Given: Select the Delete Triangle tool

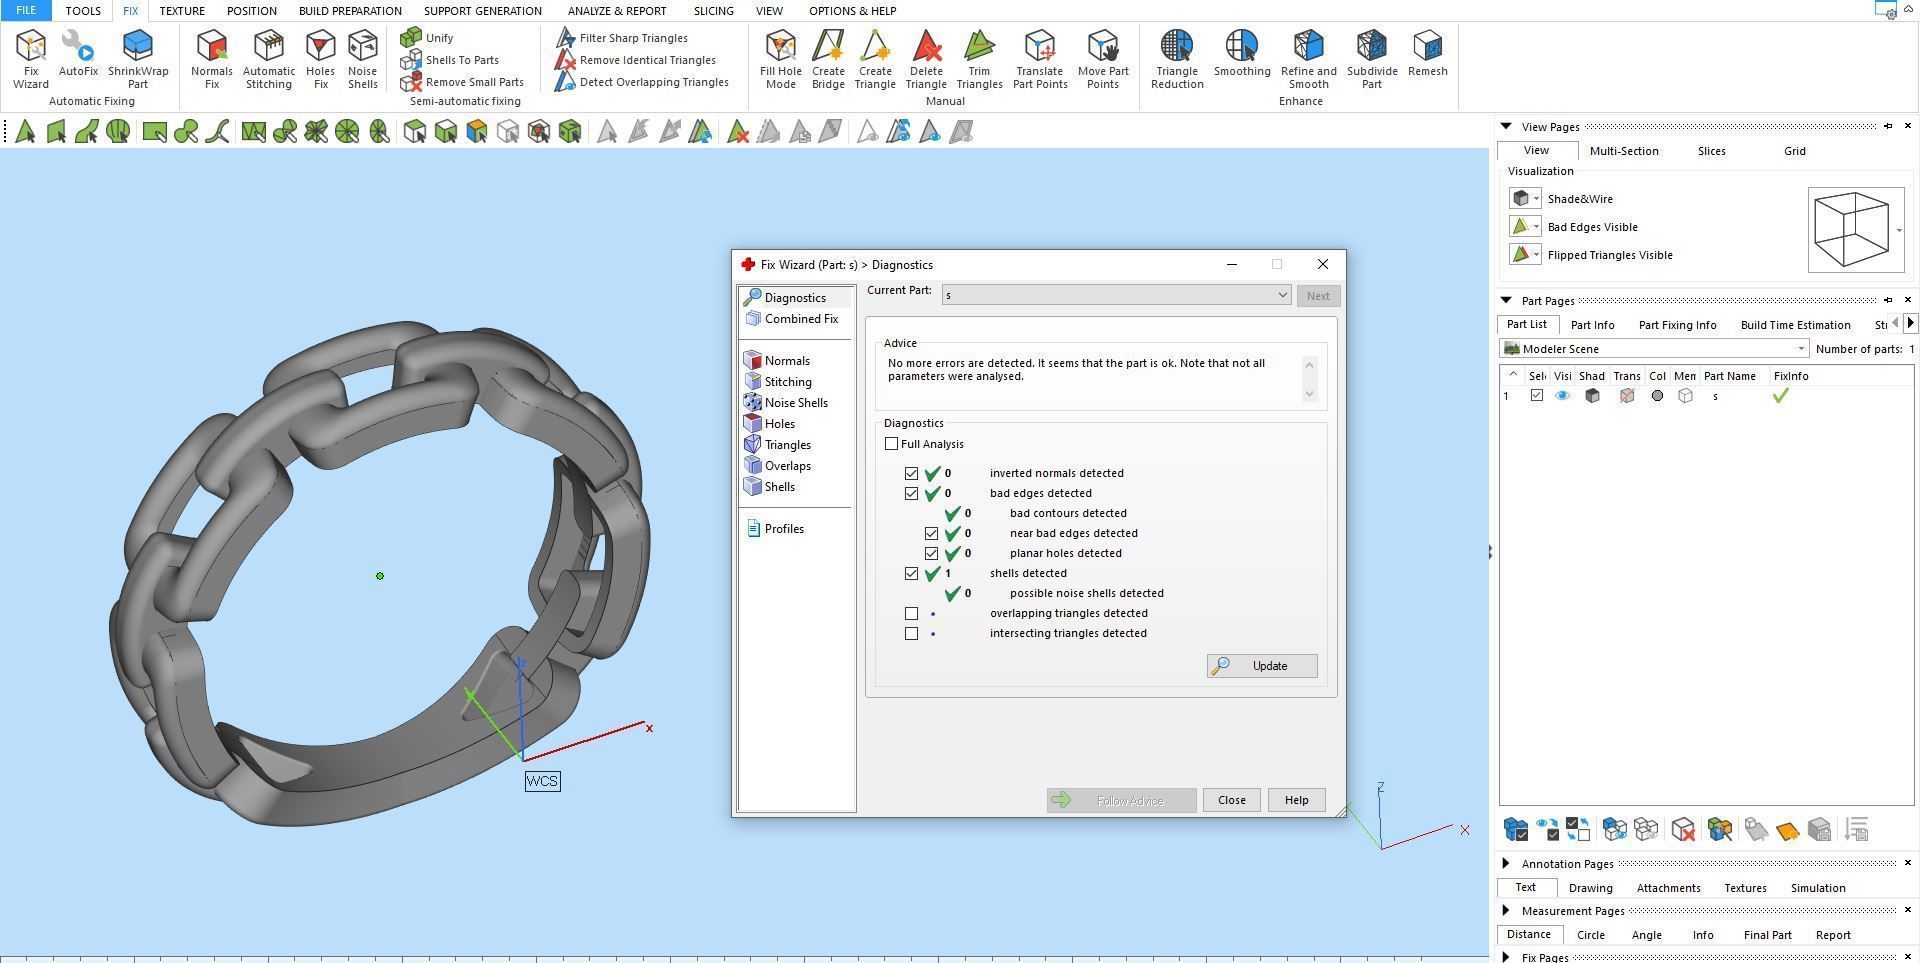Looking at the screenshot, I should [x=926, y=60].
